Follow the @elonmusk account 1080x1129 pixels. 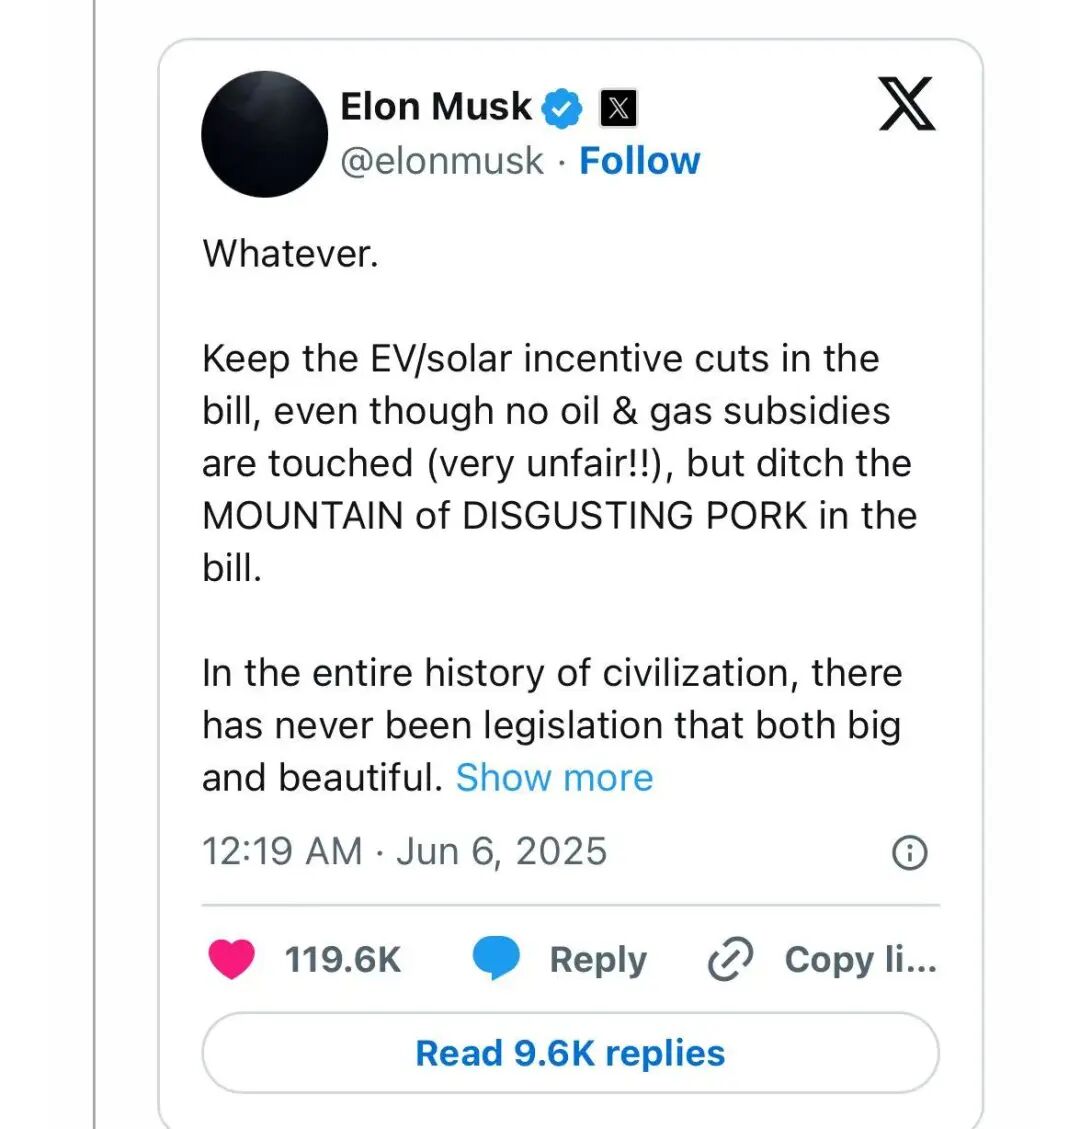coord(640,161)
